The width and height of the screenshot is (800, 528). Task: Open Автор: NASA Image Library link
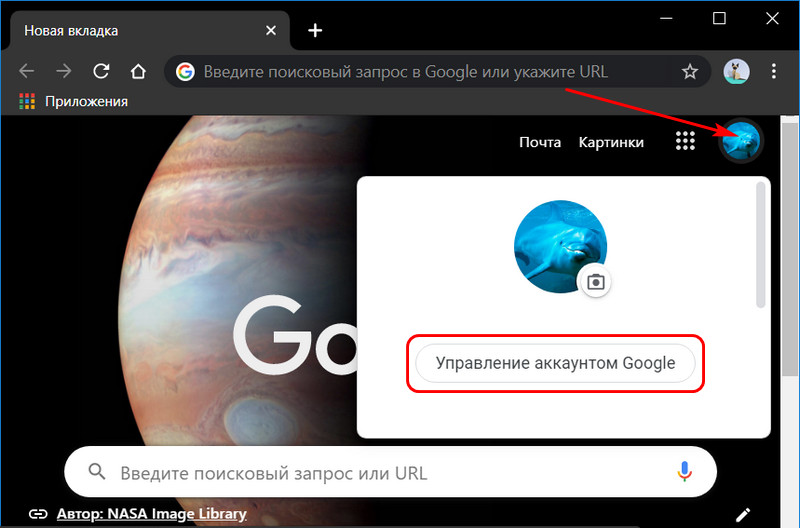152,514
